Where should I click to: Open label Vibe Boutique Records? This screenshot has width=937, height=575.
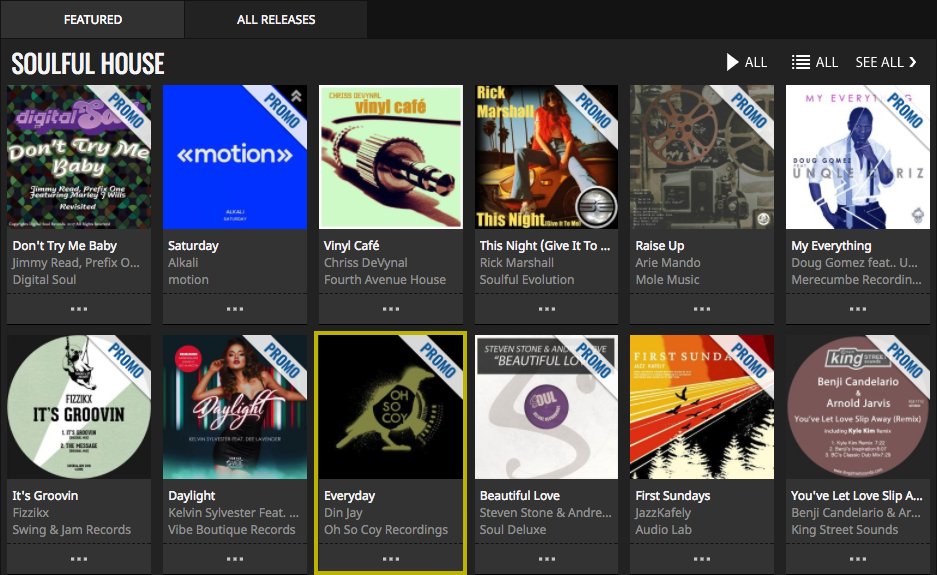232,529
